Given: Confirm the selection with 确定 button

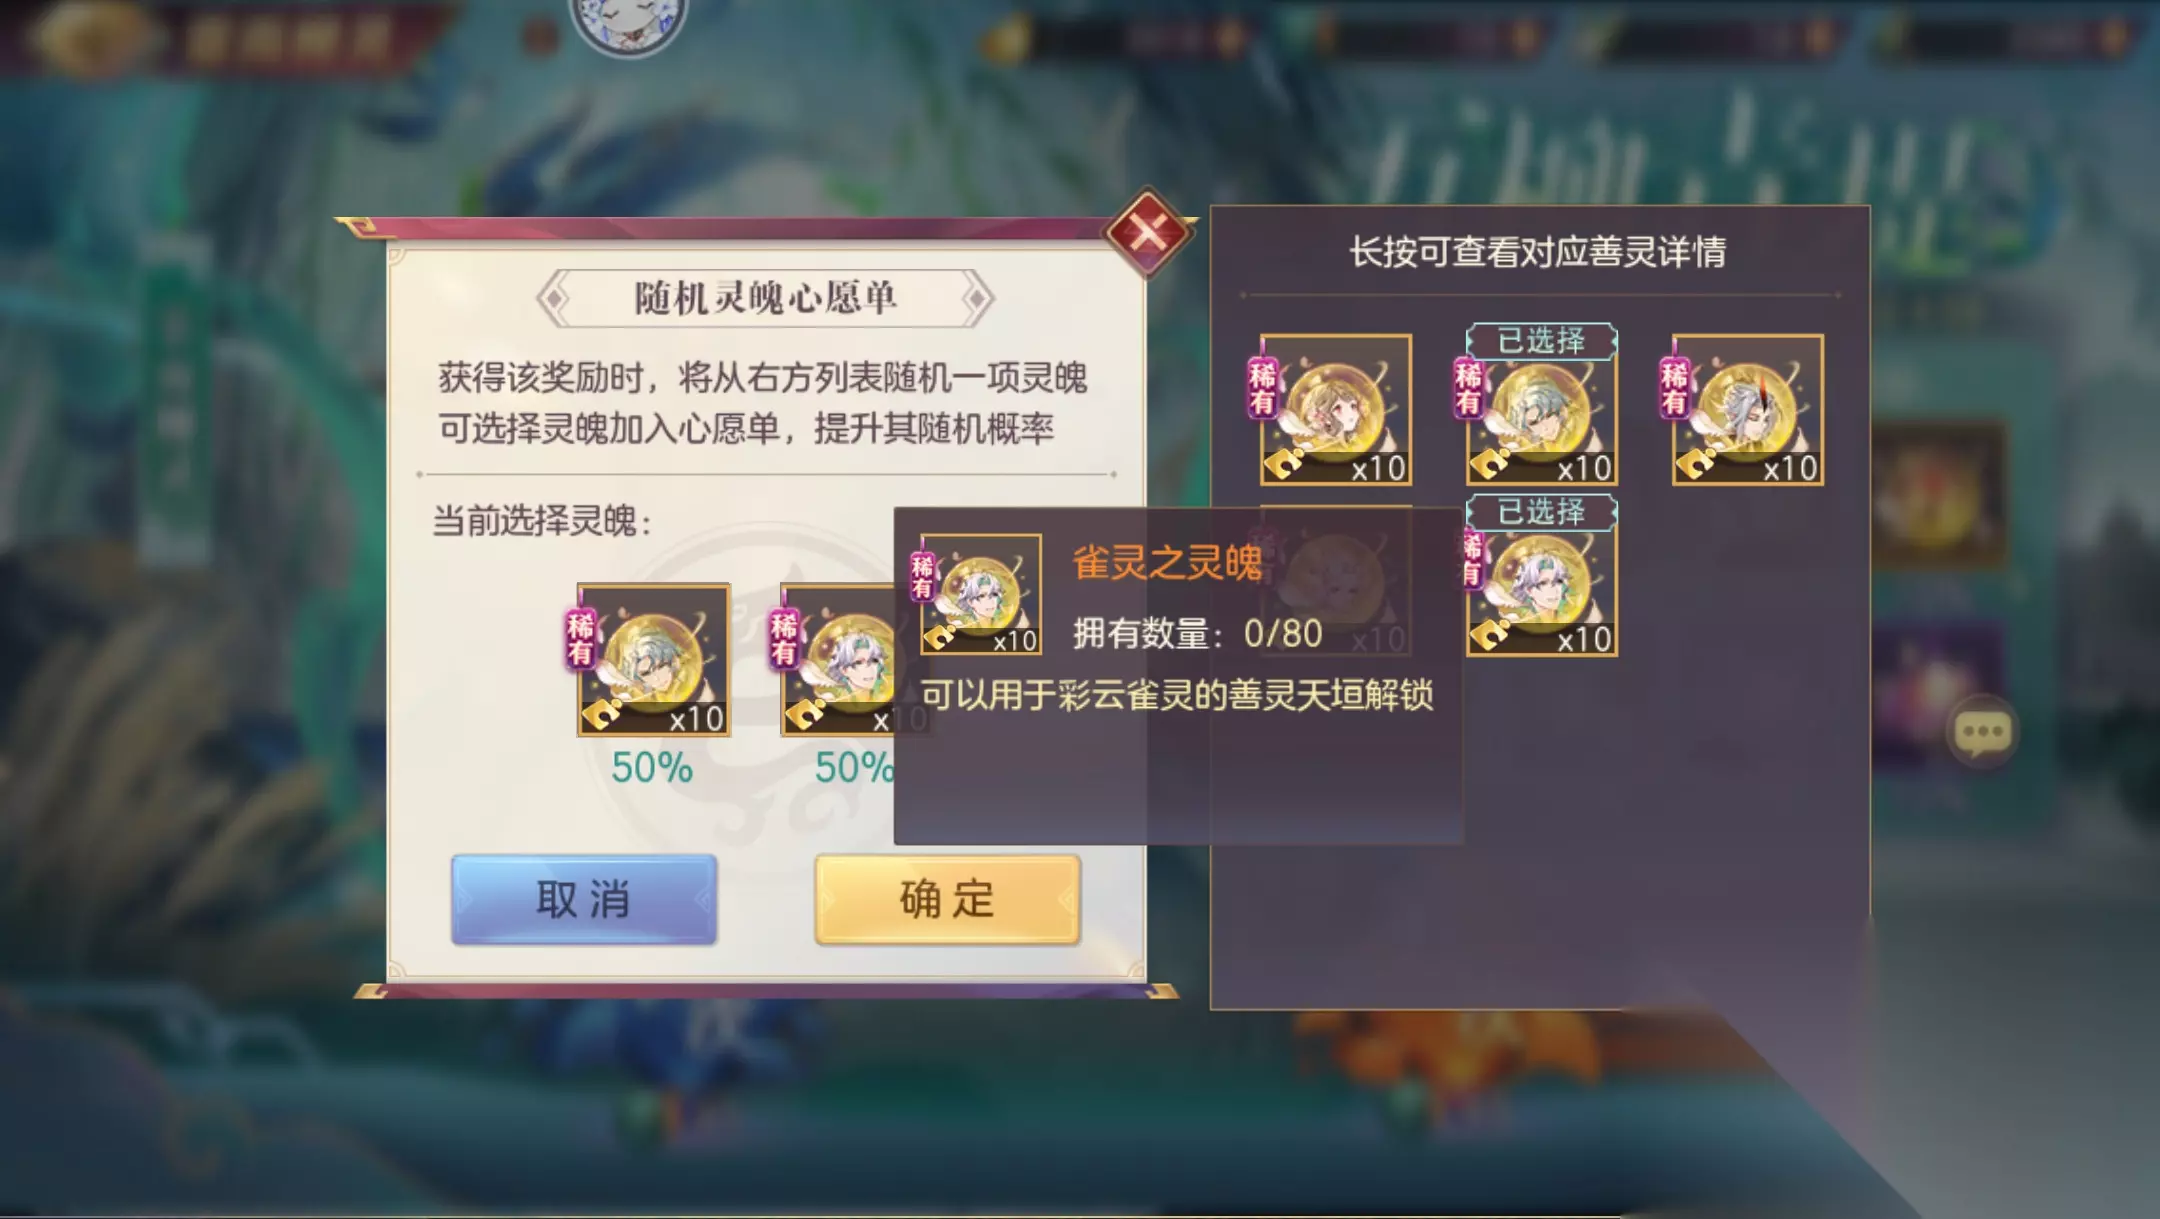Looking at the screenshot, I should tap(947, 898).
